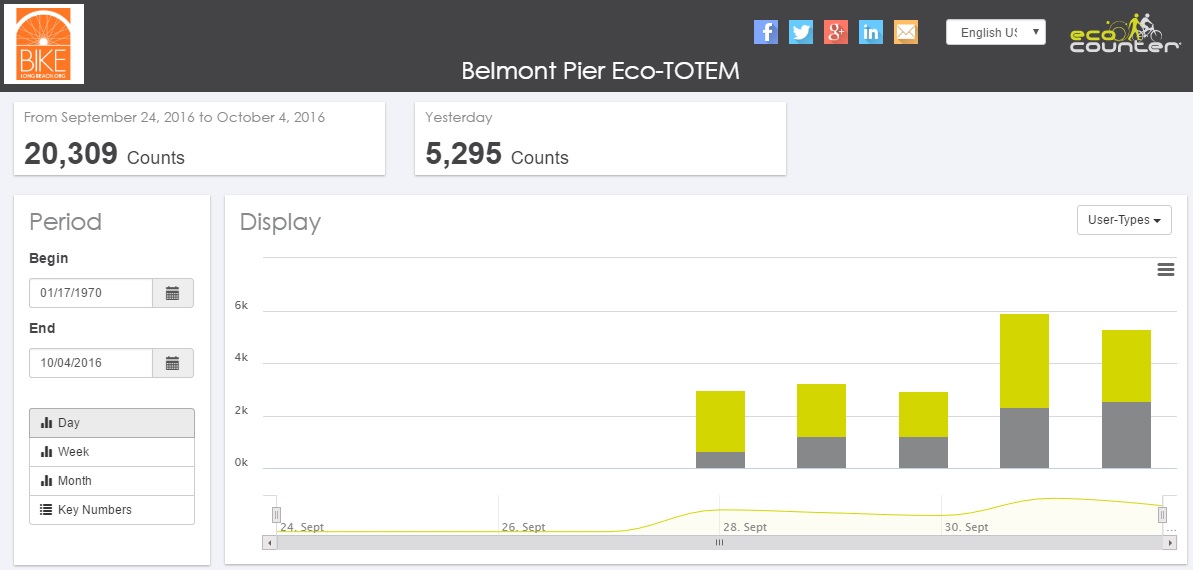Open the chart hamburger menu
The width and height of the screenshot is (1193, 570).
(1165, 270)
